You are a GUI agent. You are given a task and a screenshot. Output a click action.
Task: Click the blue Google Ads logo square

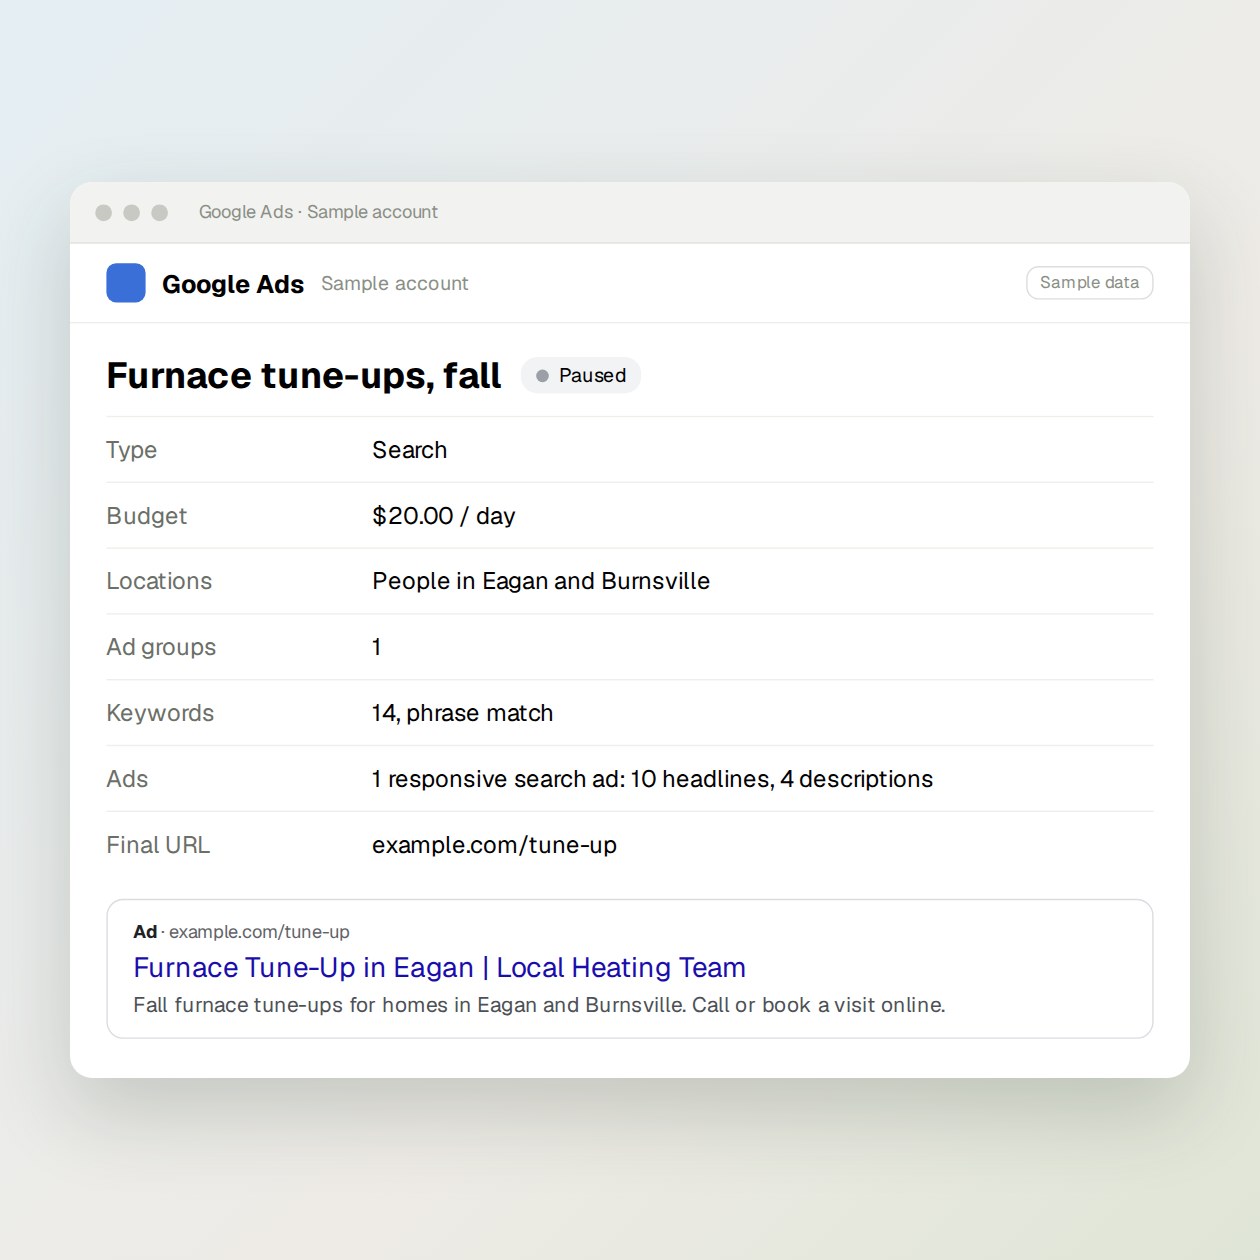pyautogui.click(x=126, y=283)
